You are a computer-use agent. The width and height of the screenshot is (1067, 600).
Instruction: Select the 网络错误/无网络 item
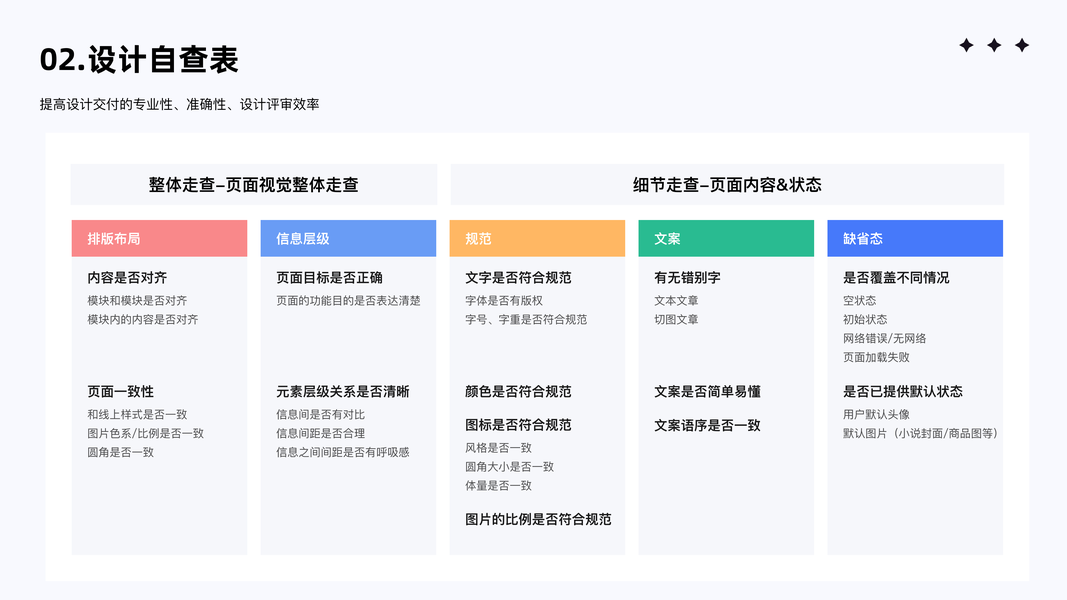coord(885,338)
